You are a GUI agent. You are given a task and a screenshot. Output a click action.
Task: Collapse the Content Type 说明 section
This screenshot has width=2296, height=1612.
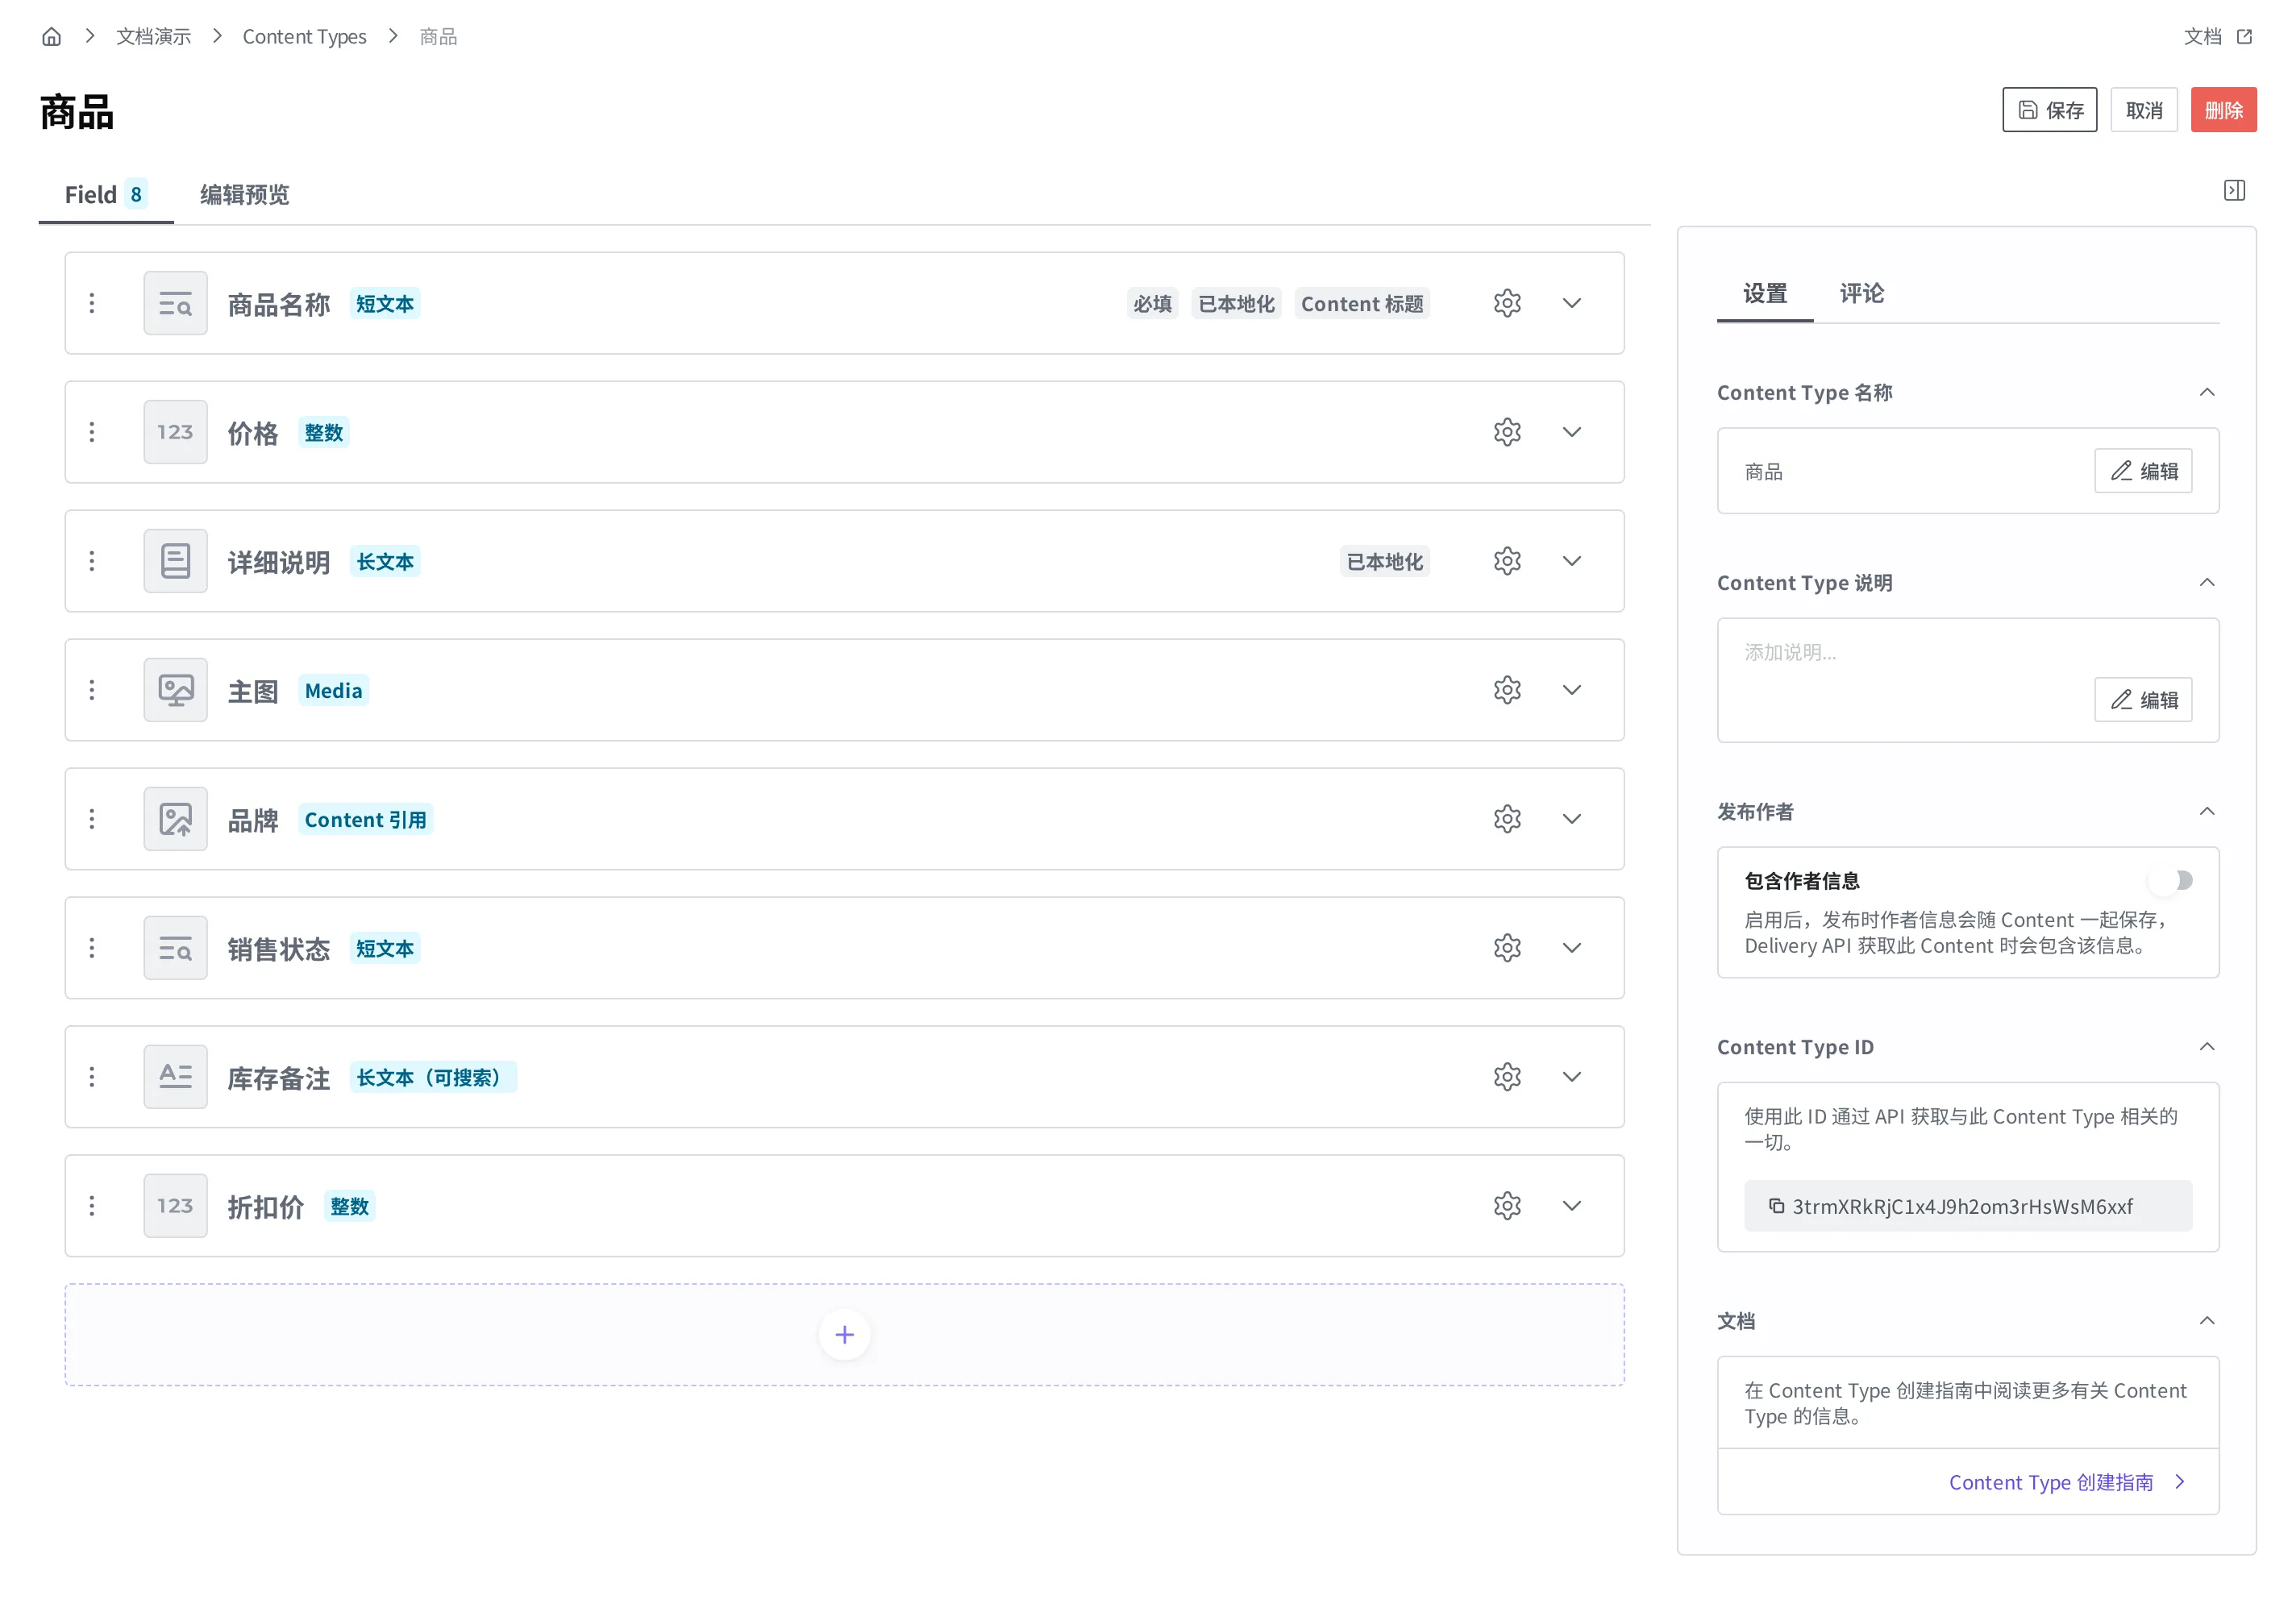[x=2207, y=582]
